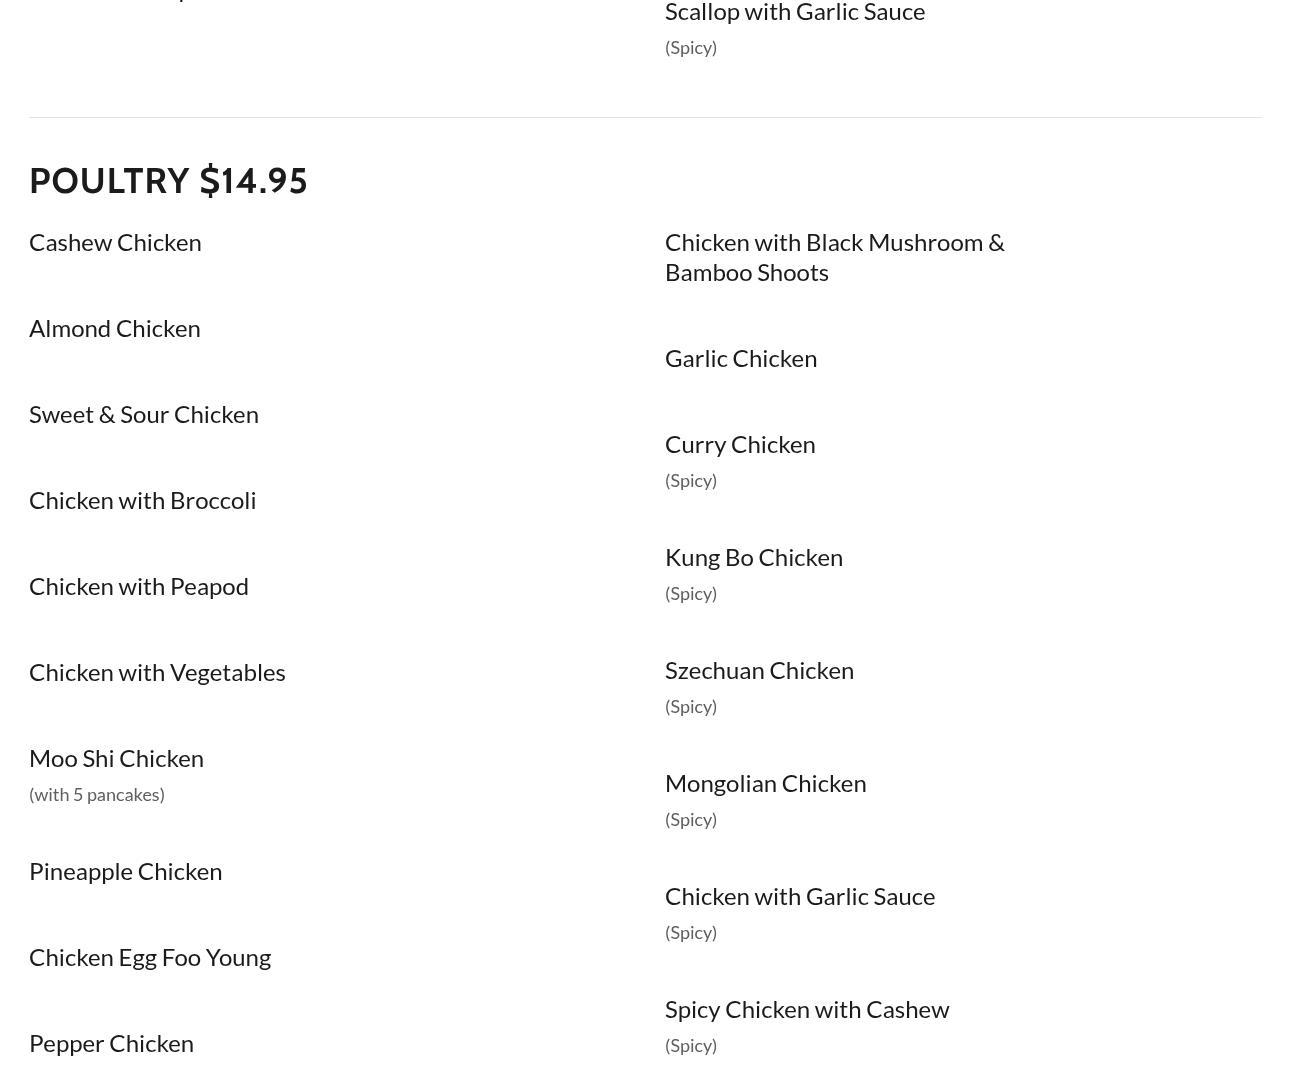Screen dimensions: 1290x1090
Task: Select Szechuan Chicken
Action: tap(759, 671)
